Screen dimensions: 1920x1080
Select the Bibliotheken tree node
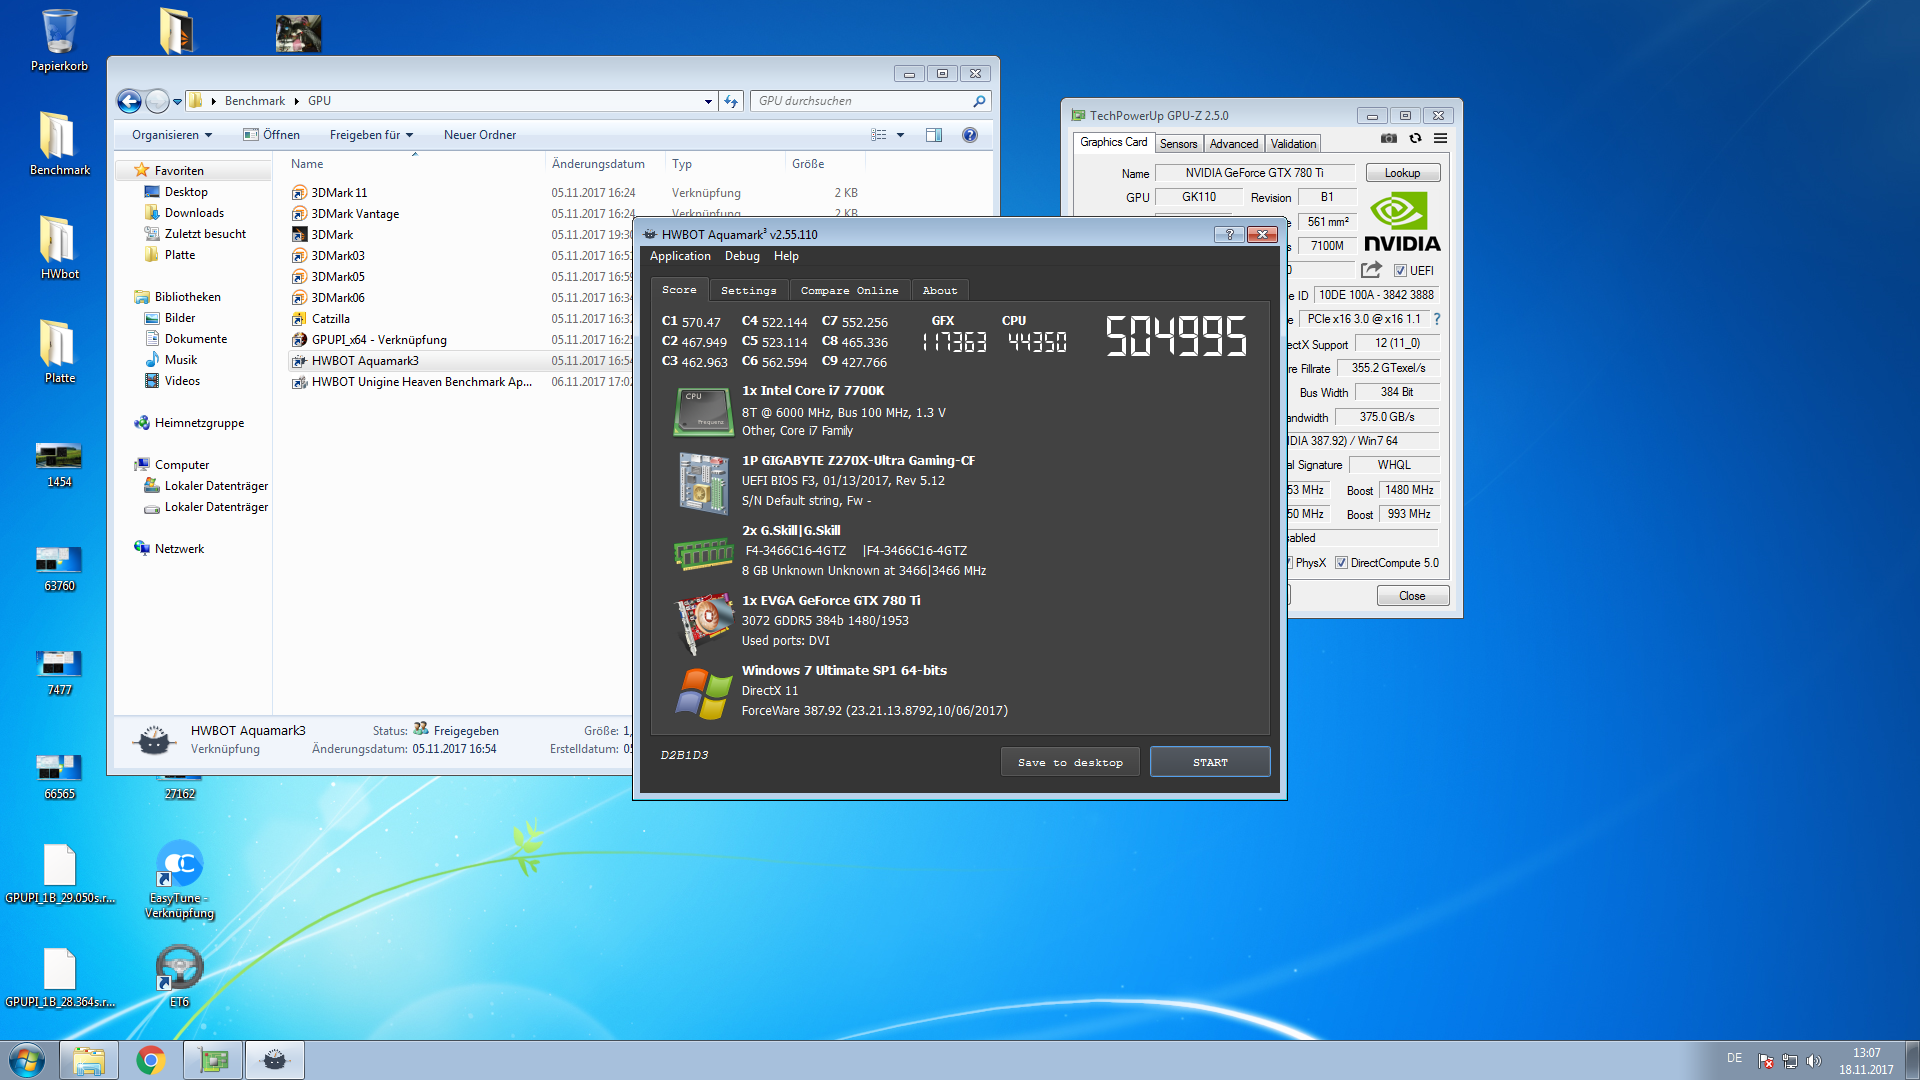click(x=187, y=297)
